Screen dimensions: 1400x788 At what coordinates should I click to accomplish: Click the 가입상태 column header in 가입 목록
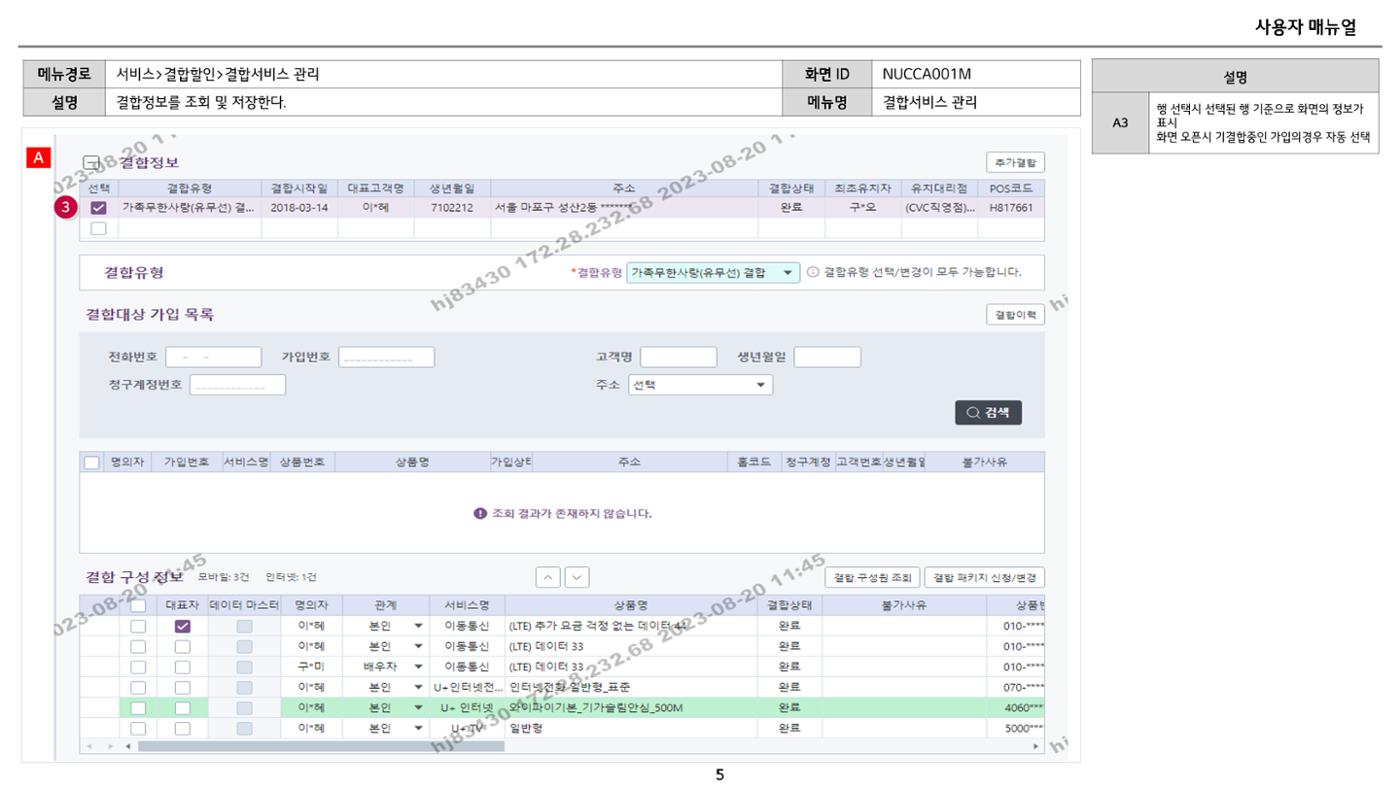(511, 462)
